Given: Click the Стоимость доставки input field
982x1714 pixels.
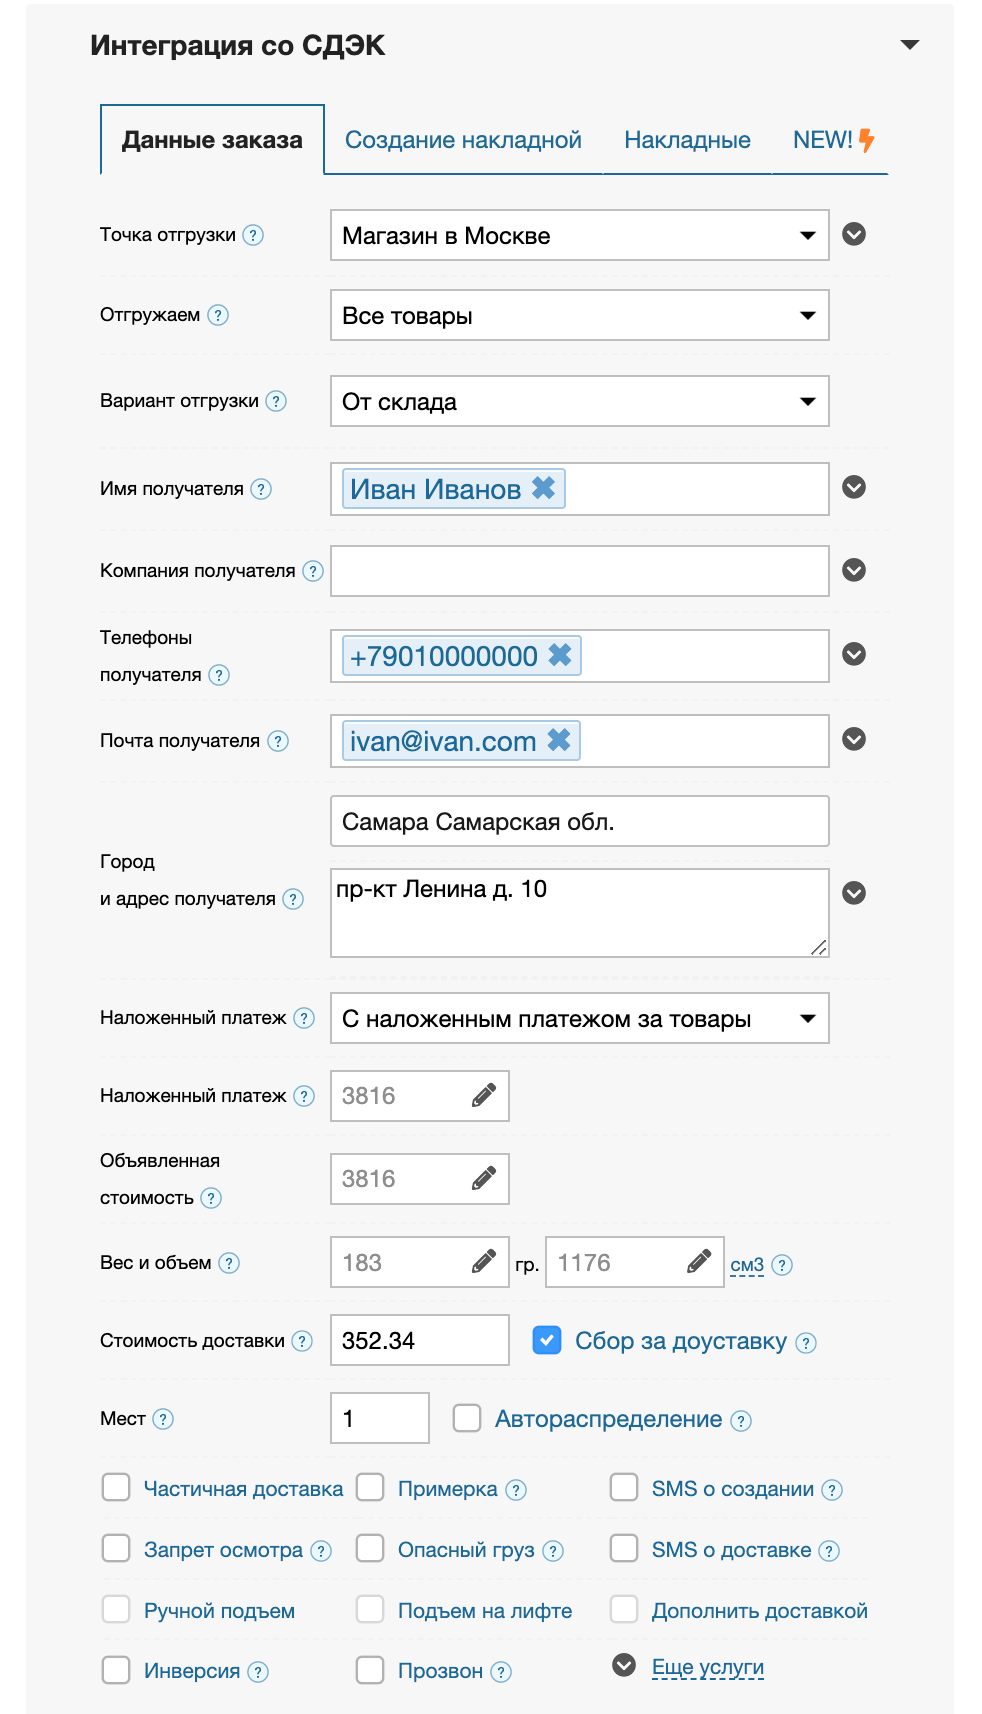Looking at the screenshot, I should pos(419,1340).
